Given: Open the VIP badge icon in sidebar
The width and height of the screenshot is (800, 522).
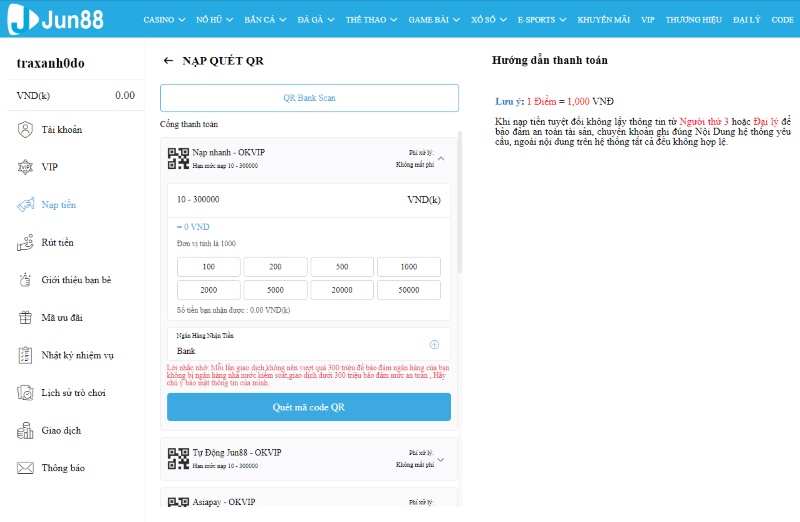Looking at the screenshot, I should click(25, 167).
